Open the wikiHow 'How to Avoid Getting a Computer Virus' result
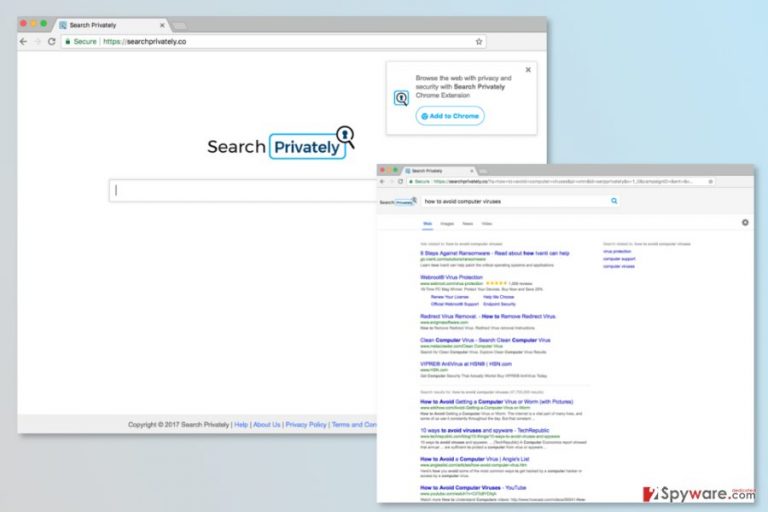This screenshot has width=768, height=512. coord(496,402)
